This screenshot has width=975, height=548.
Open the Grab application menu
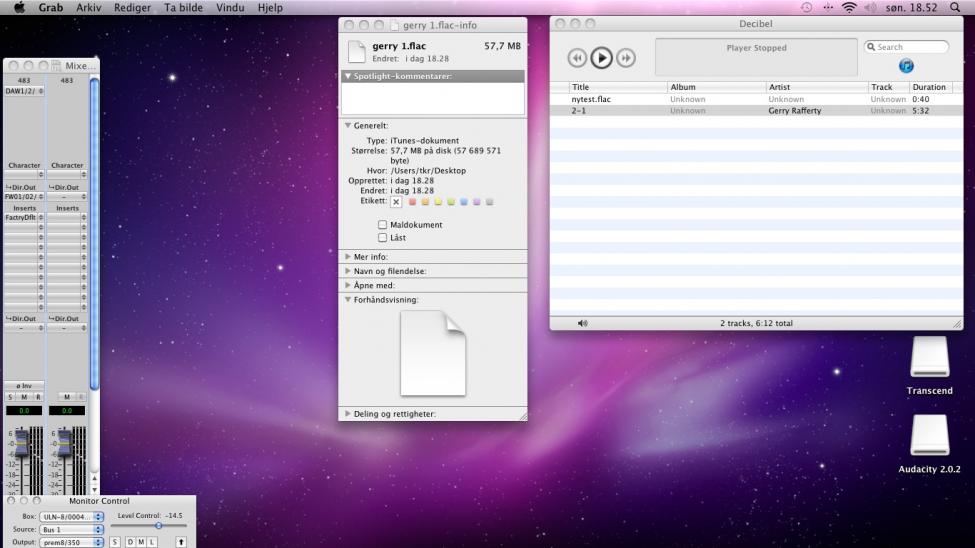(x=50, y=7)
